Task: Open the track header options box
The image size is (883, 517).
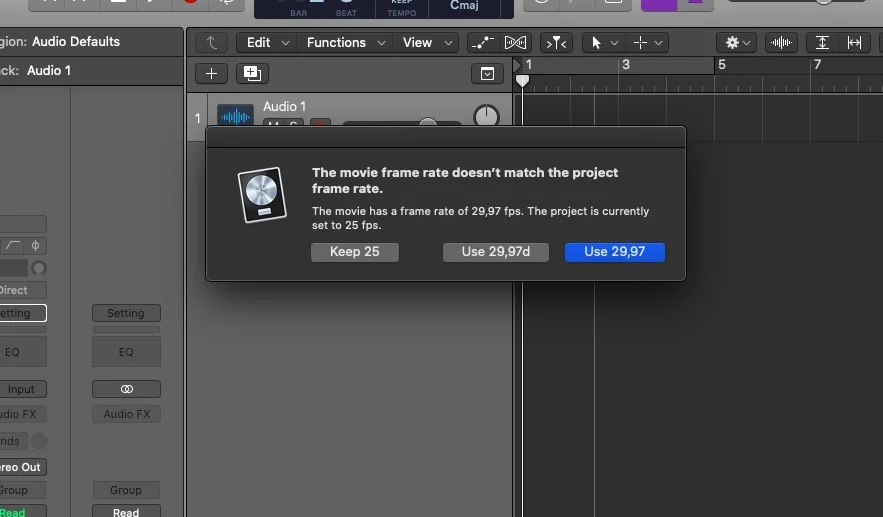Action: 487,74
